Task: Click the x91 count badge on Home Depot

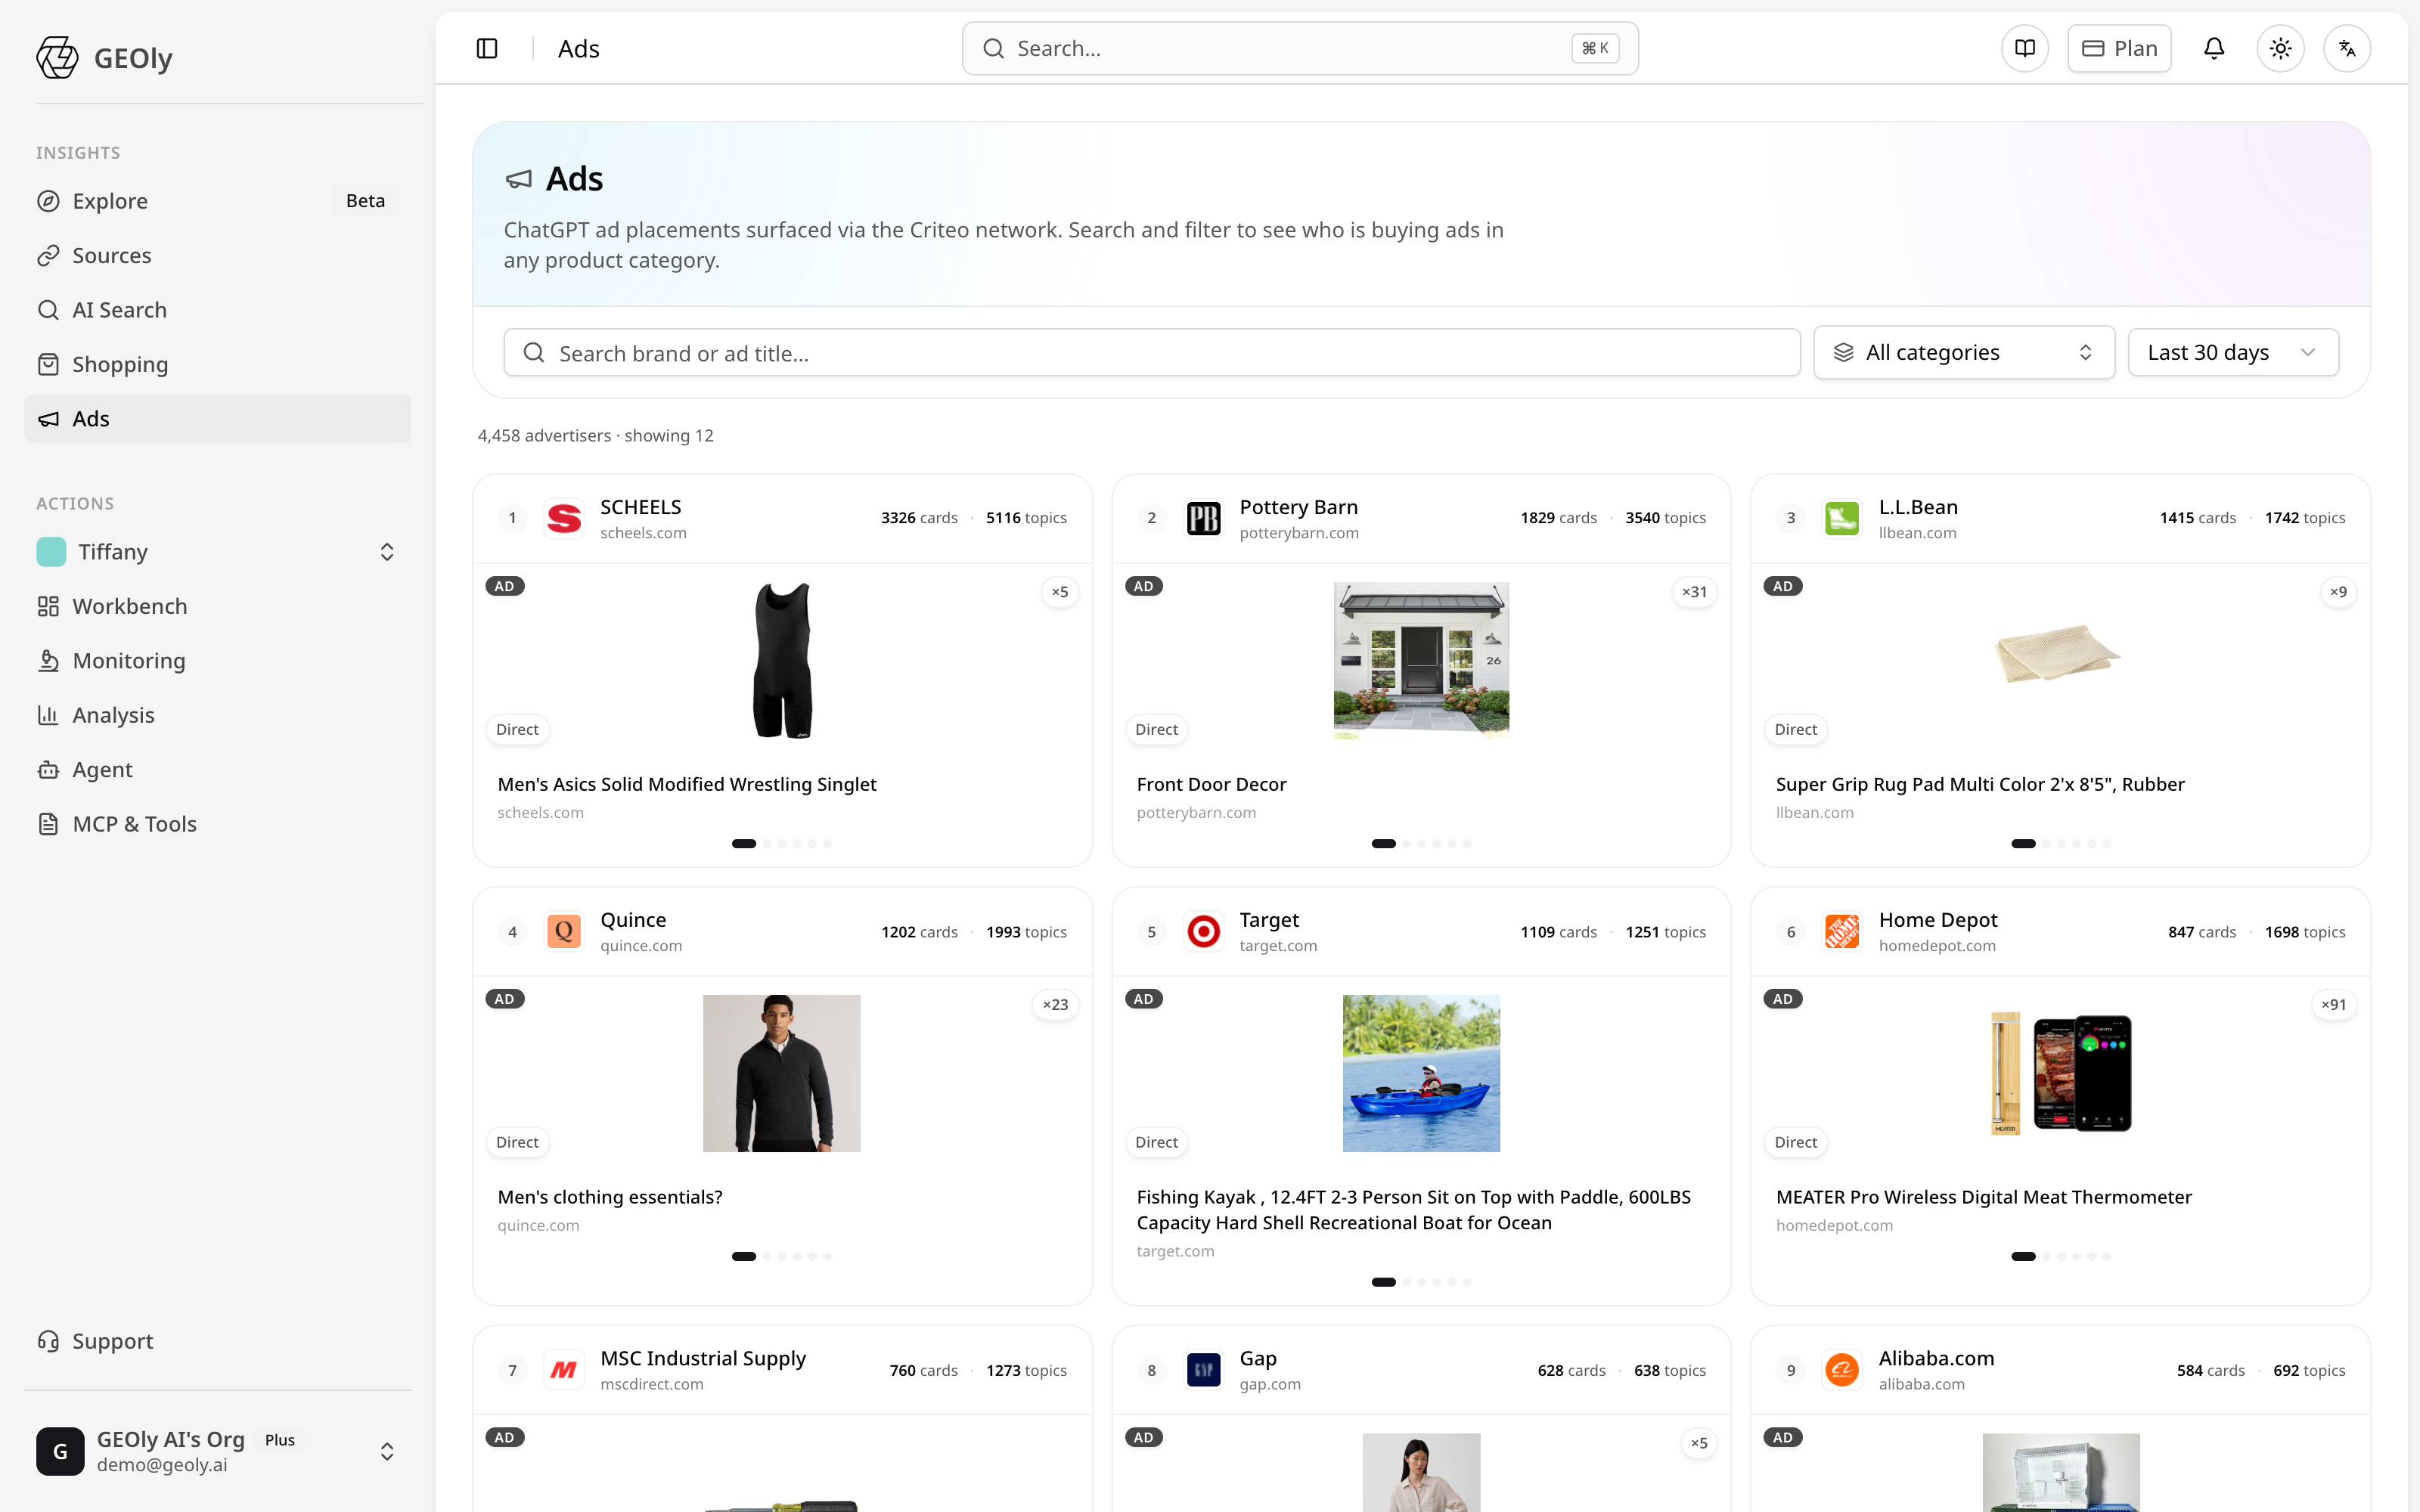Action: [2333, 1005]
